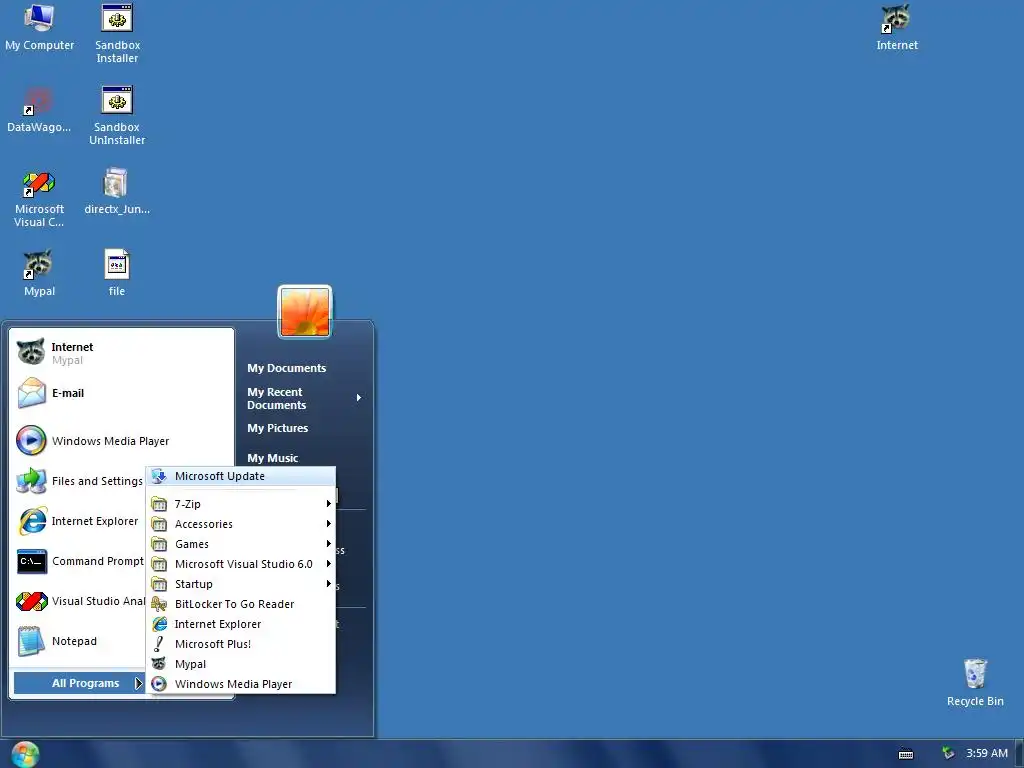Launch Sandbox UnInstaller desktop icon
Image resolution: width=1024 pixels, height=768 pixels.
pyautogui.click(x=117, y=115)
